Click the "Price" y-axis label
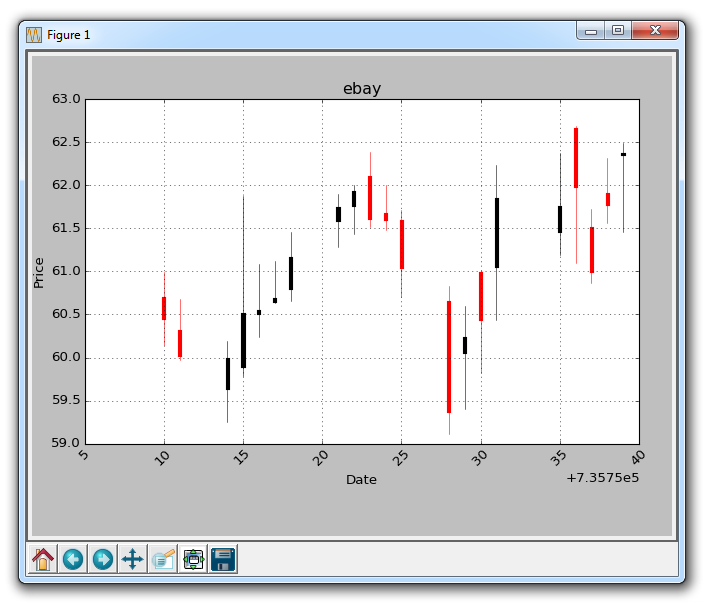Screen dimensions: 711x607 tap(38, 272)
